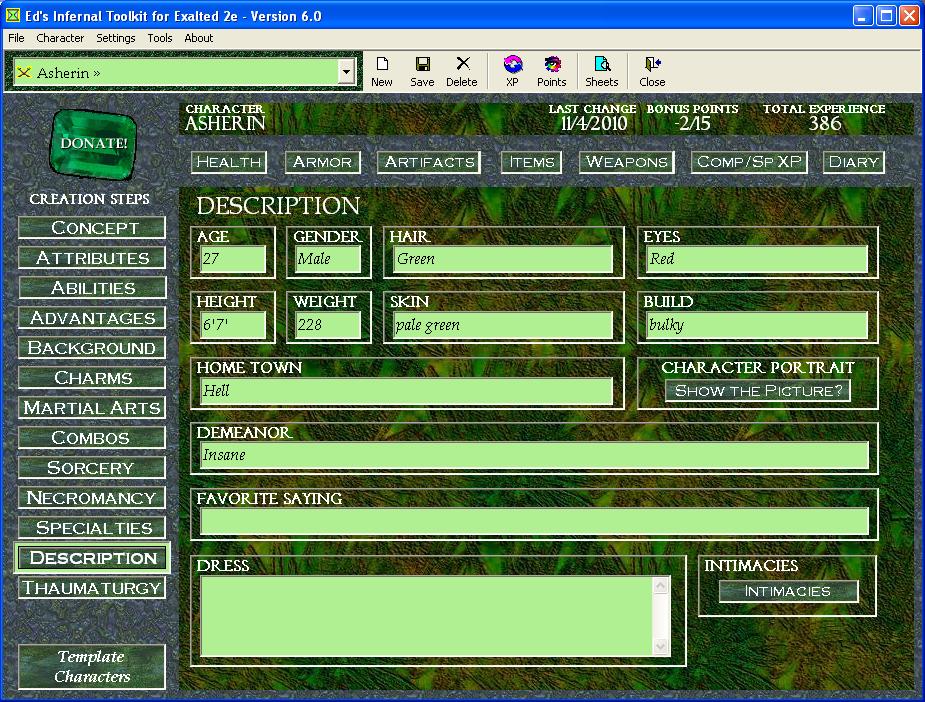Switch to the Armor tab
This screenshot has width=925, height=702.
[323, 162]
